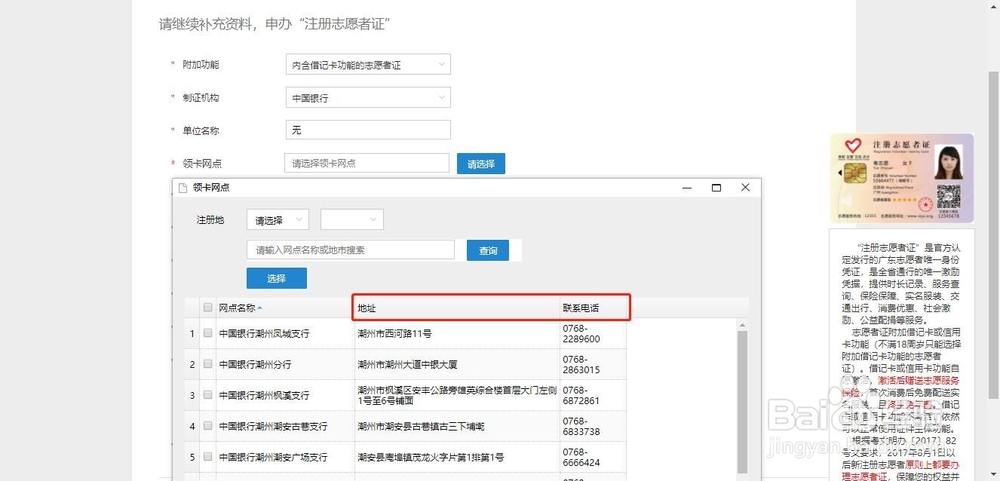
Task: Click phone number 0768-2289600
Action: 581,334
